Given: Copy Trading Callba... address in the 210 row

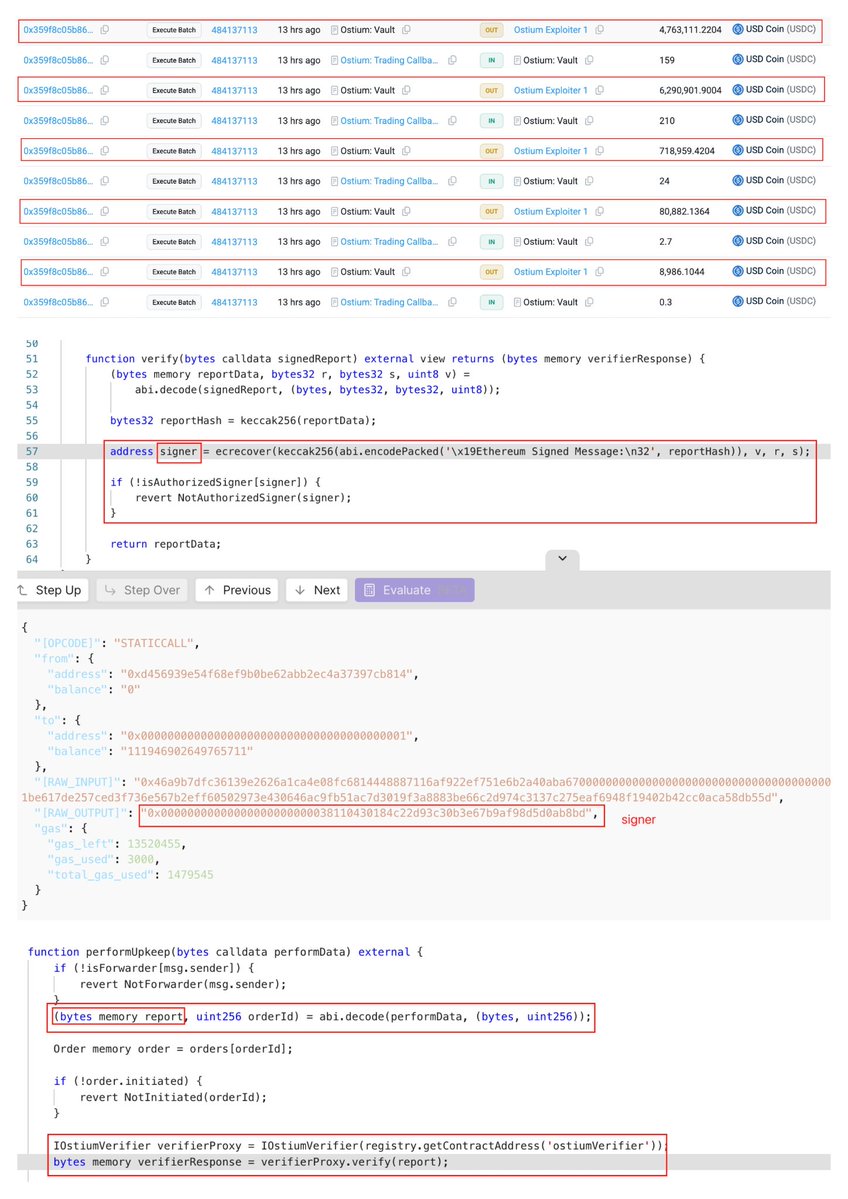Looking at the screenshot, I should (452, 121).
